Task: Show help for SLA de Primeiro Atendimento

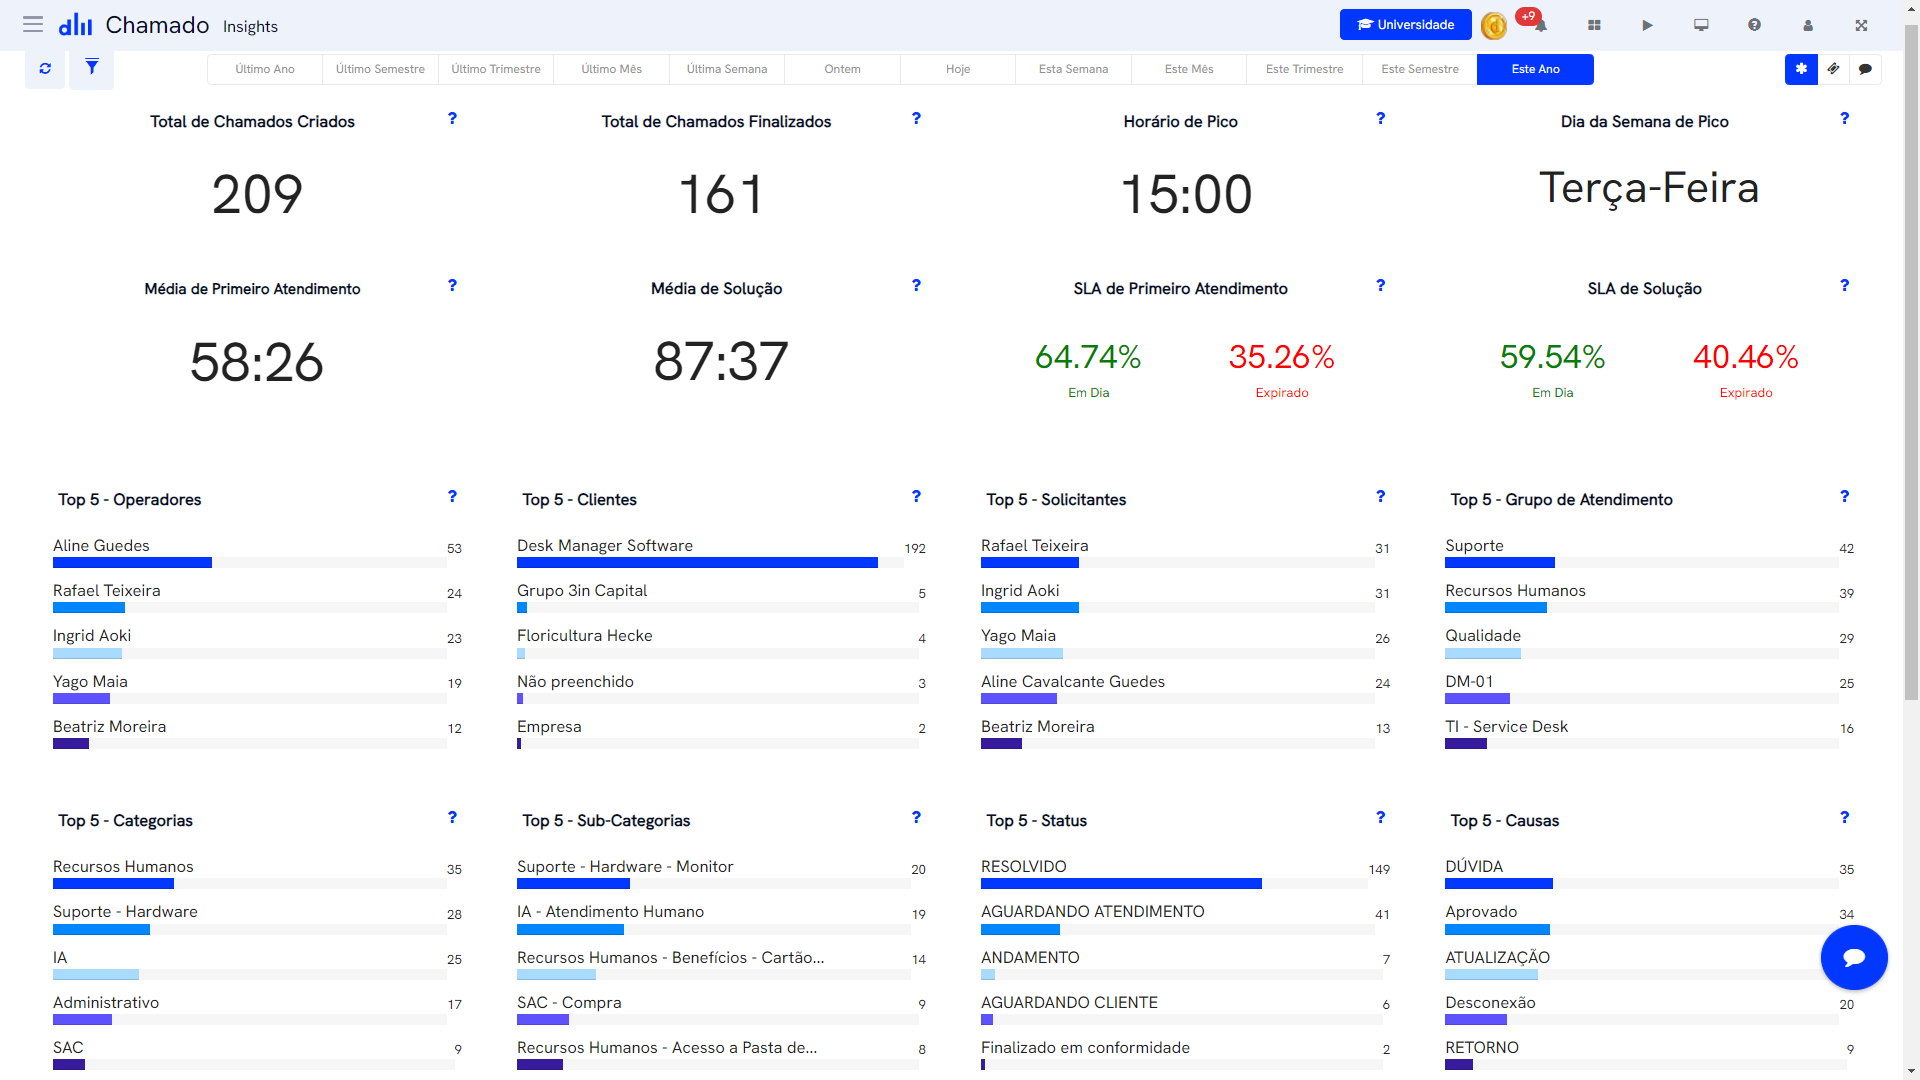Action: tap(1380, 285)
